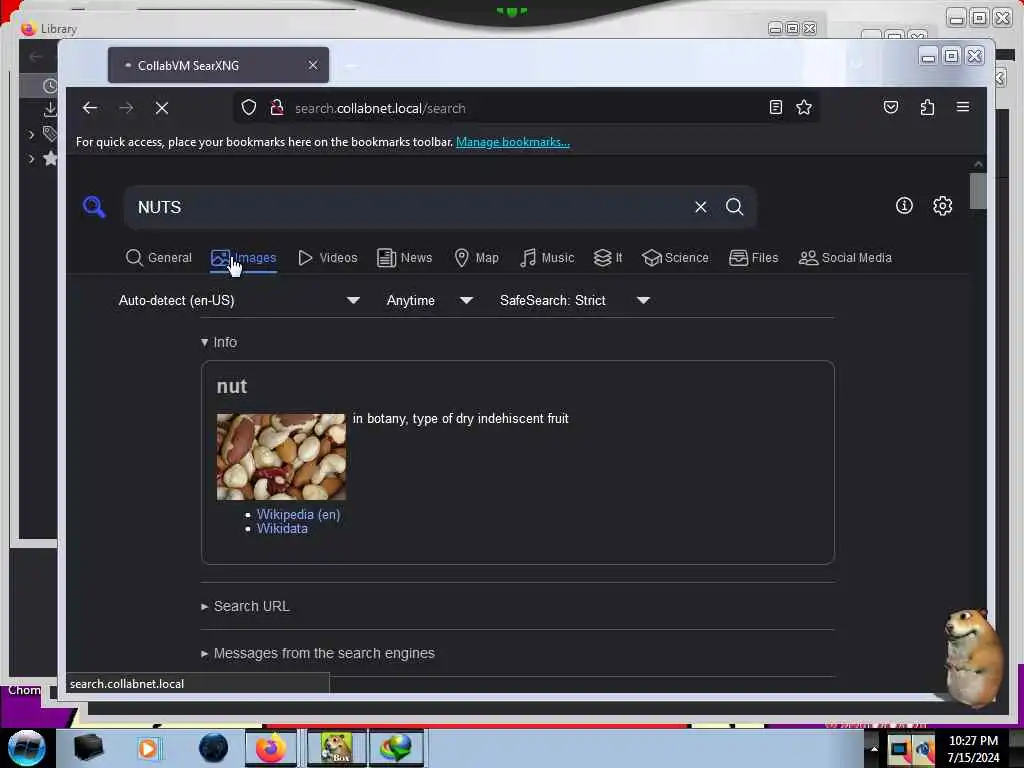Open the dark globe taskbar icon
This screenshot has width=1024, height=768.
pyautogui.click(x=213, y=748)
